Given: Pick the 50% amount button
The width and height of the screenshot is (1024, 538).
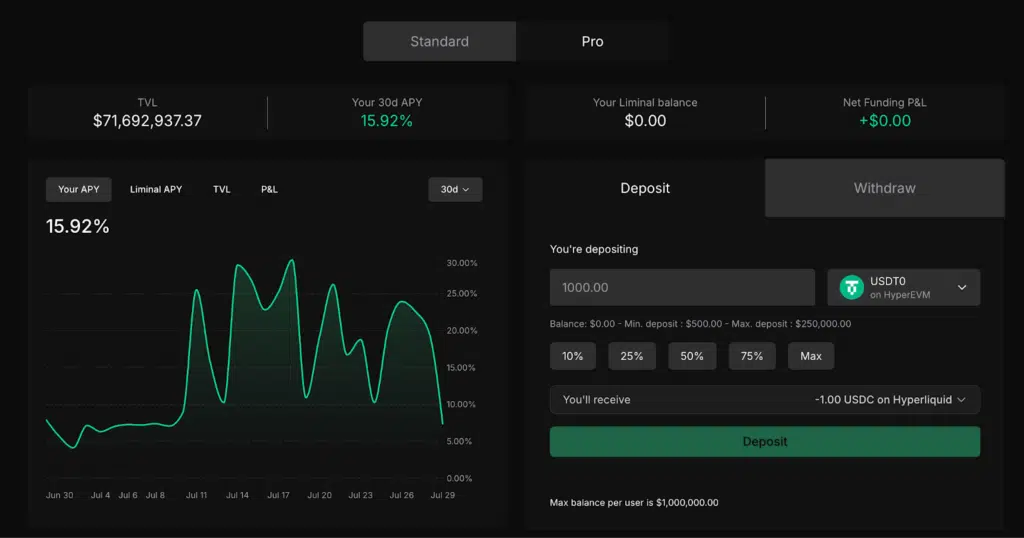Looking at the screenshot, I should click(692, 356).
